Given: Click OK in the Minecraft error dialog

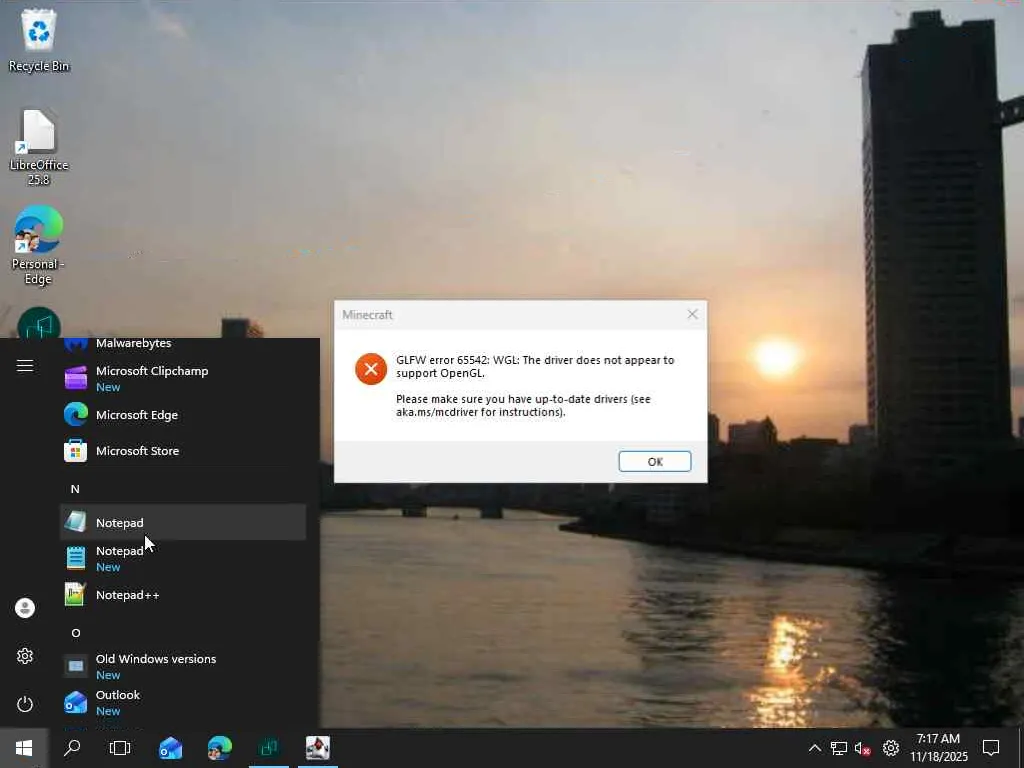Looking at the screenshot, I should click(654, 461).
